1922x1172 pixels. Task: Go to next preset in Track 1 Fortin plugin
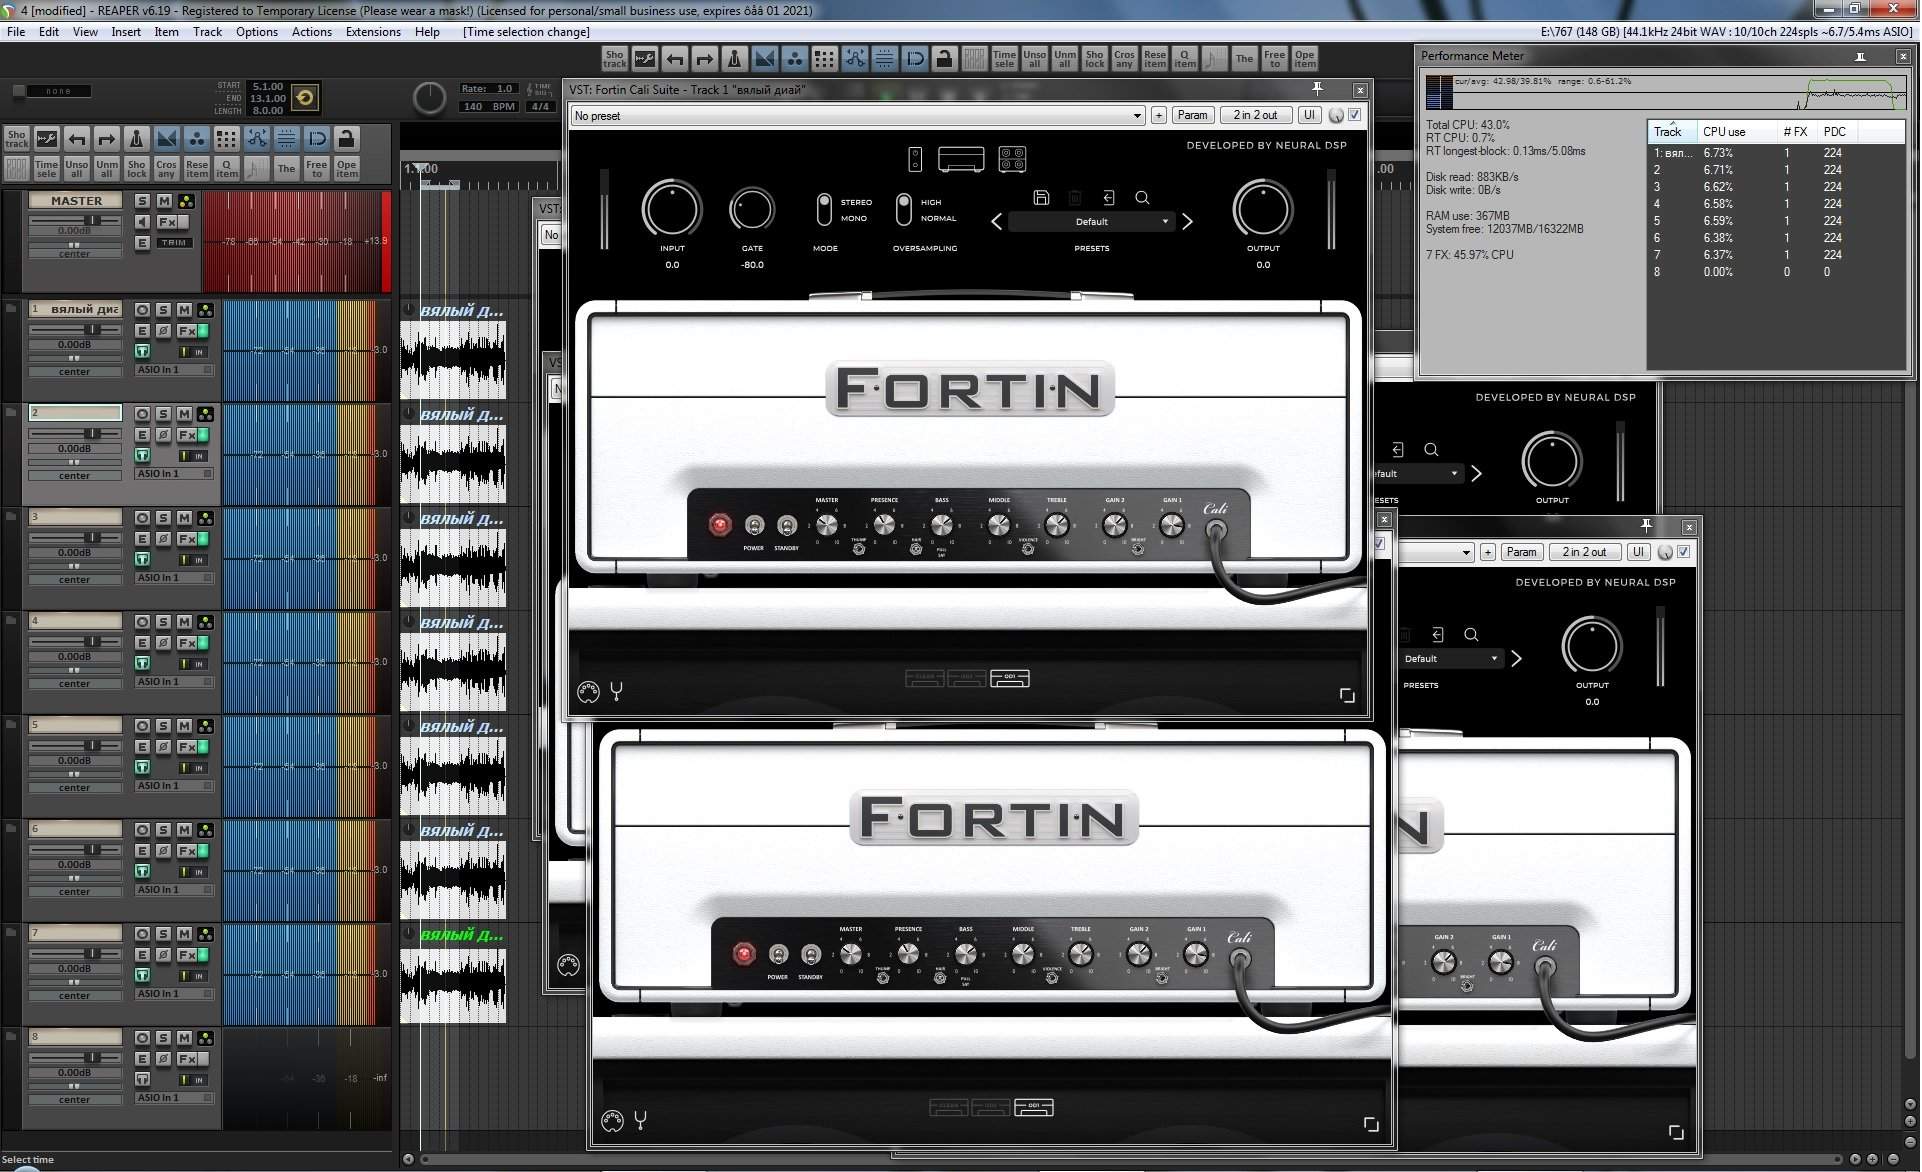tap(1187, 222)
